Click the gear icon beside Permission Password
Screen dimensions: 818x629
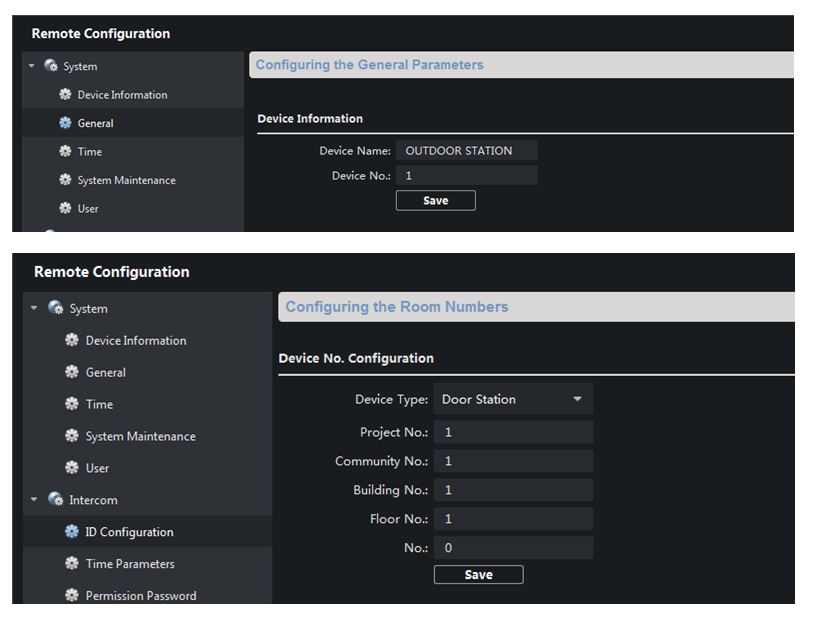tap(72, 596)
